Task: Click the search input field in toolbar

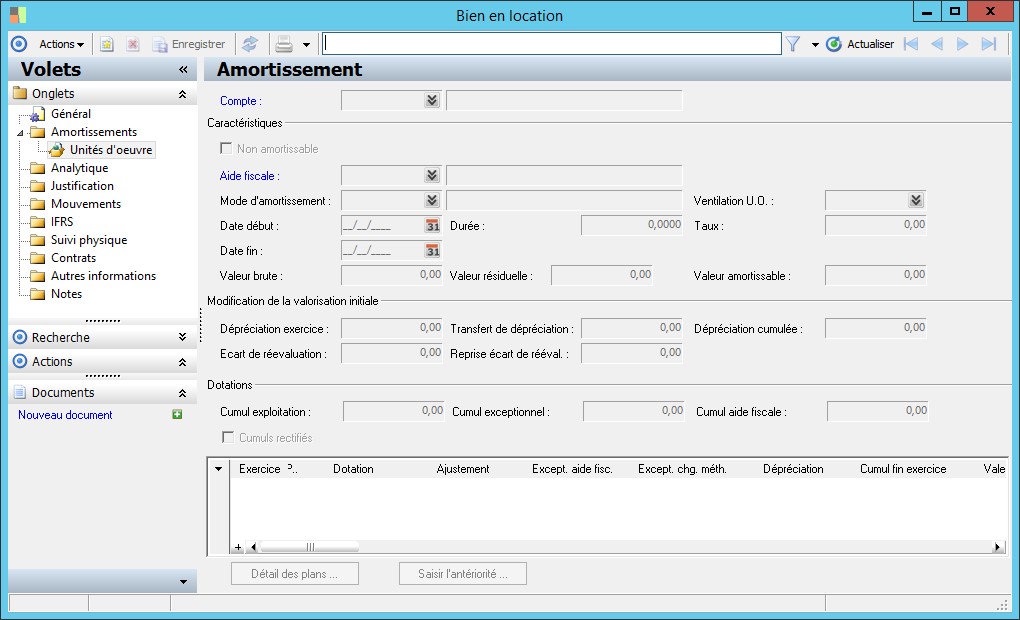Action: pyautogui.click(x=551, y=44)
